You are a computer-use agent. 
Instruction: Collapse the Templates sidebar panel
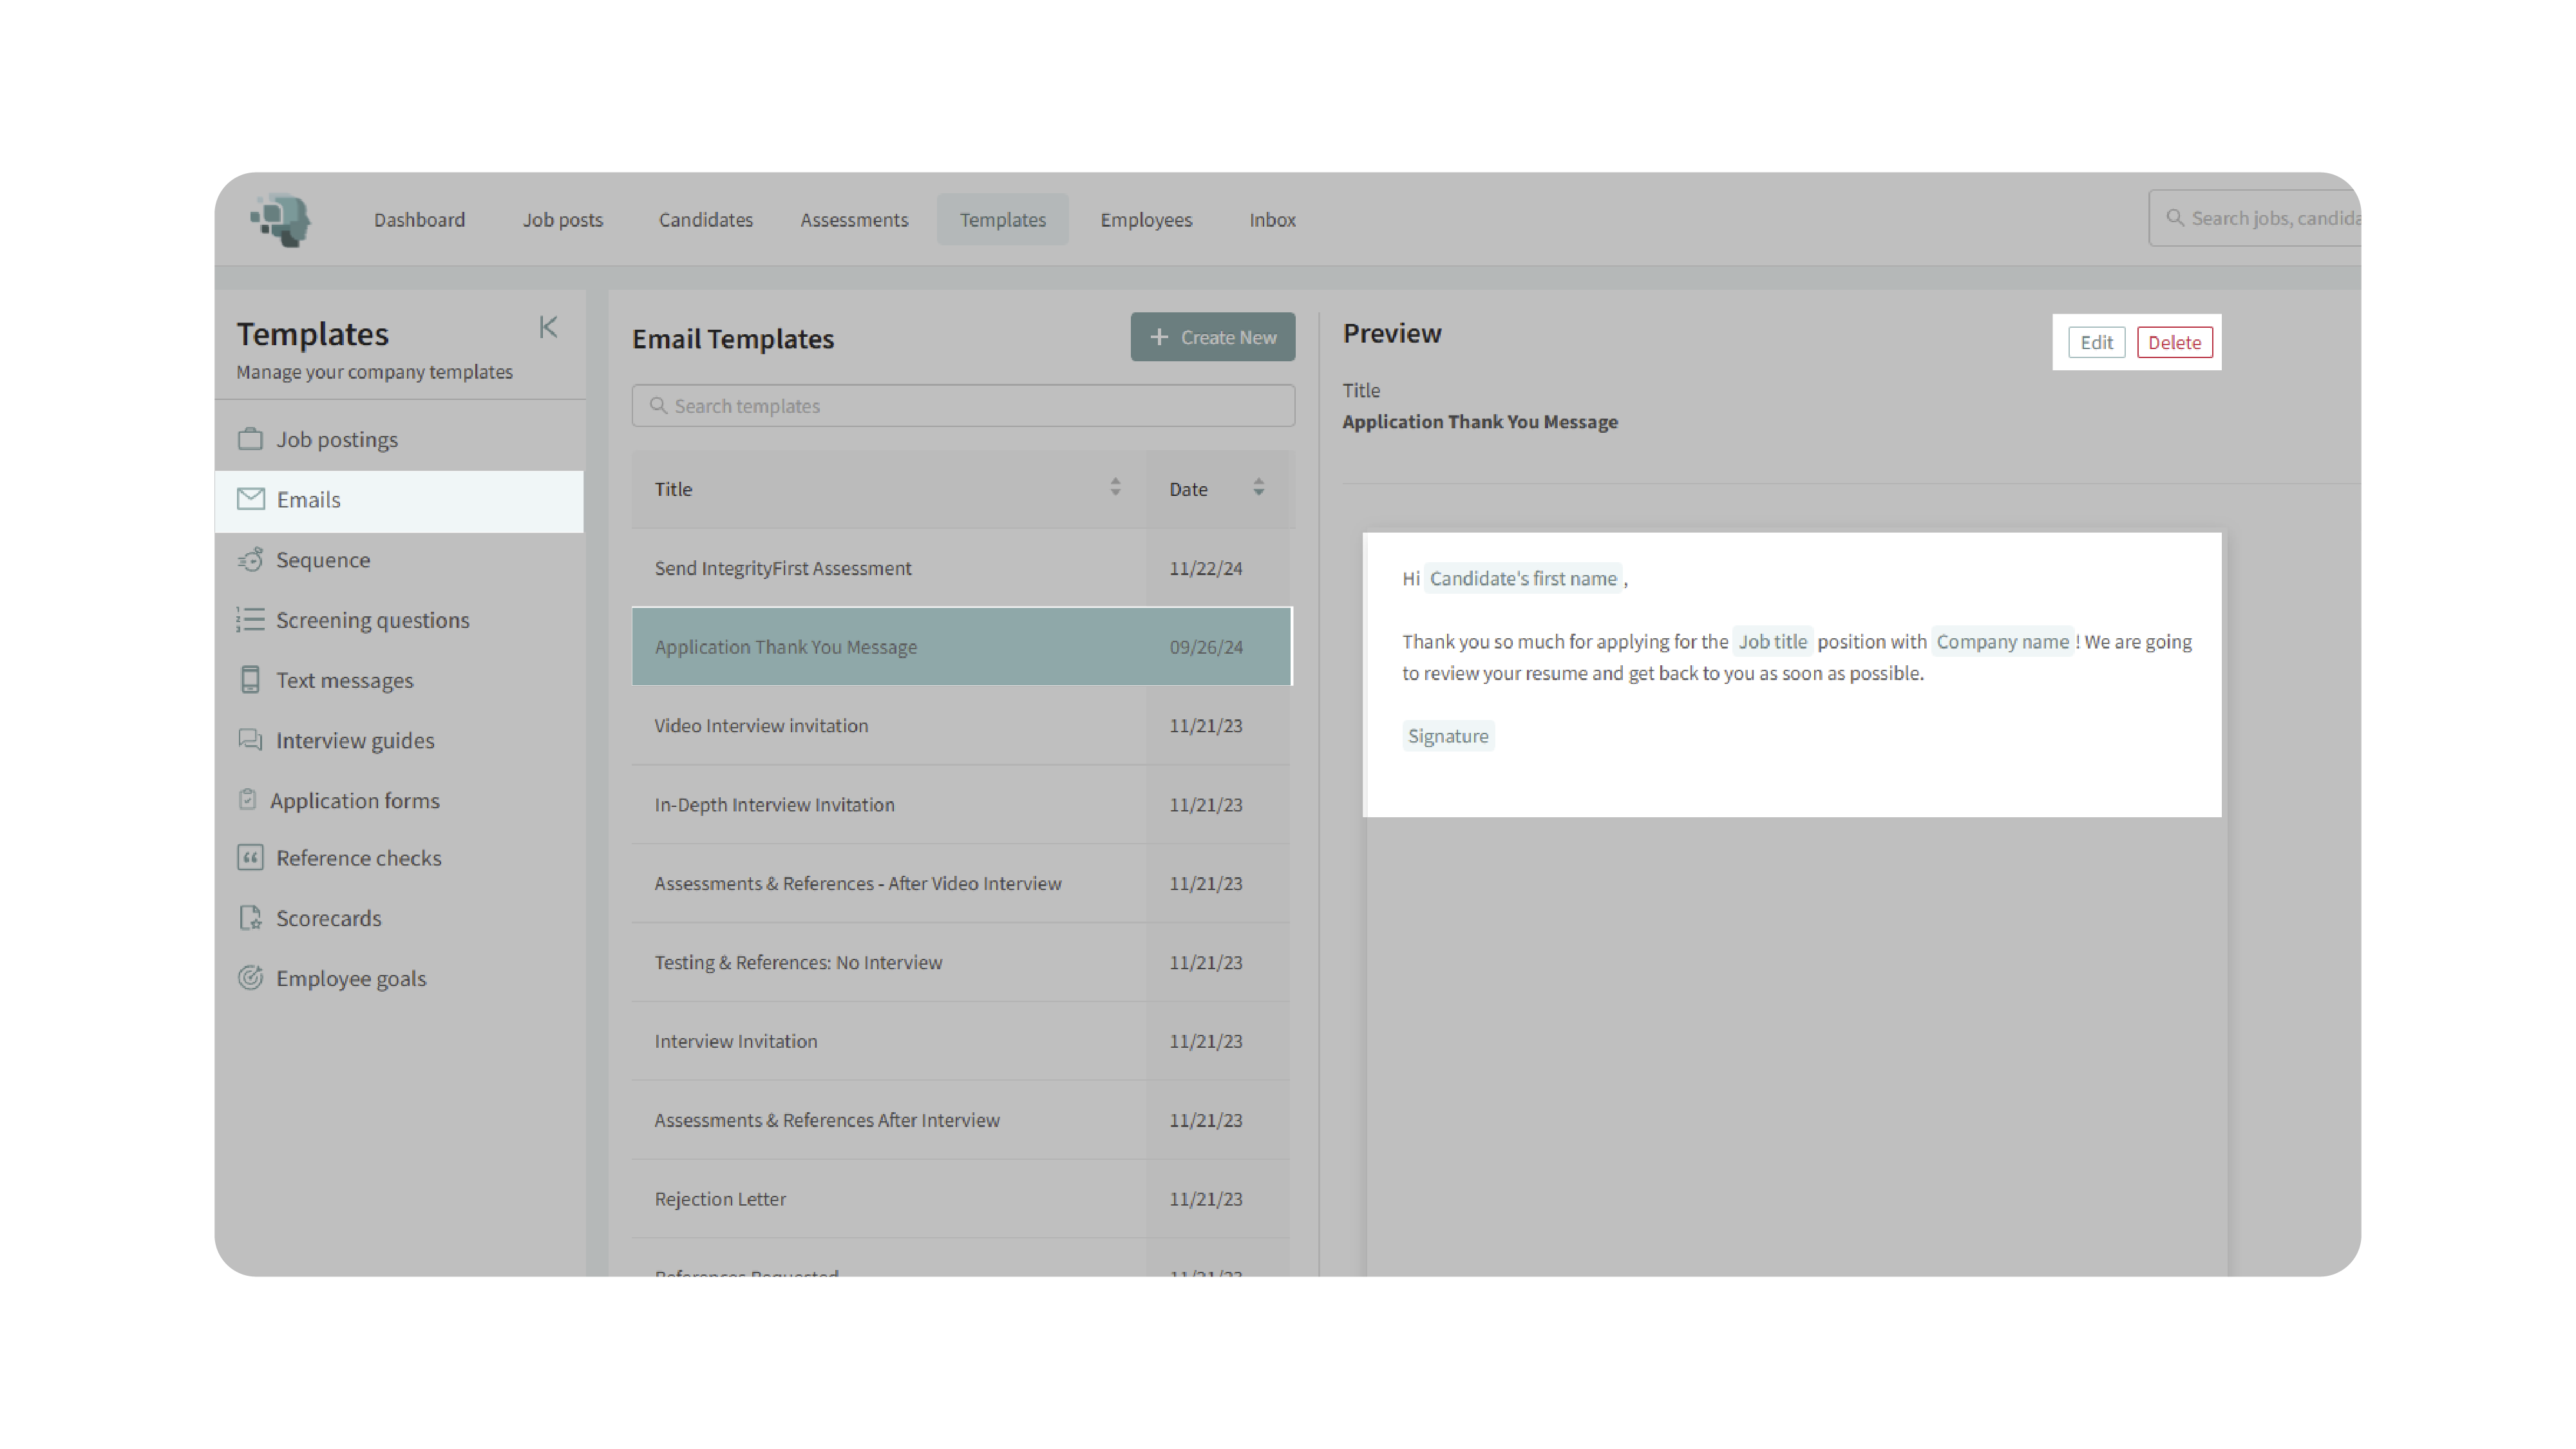(x=548, y=327)
